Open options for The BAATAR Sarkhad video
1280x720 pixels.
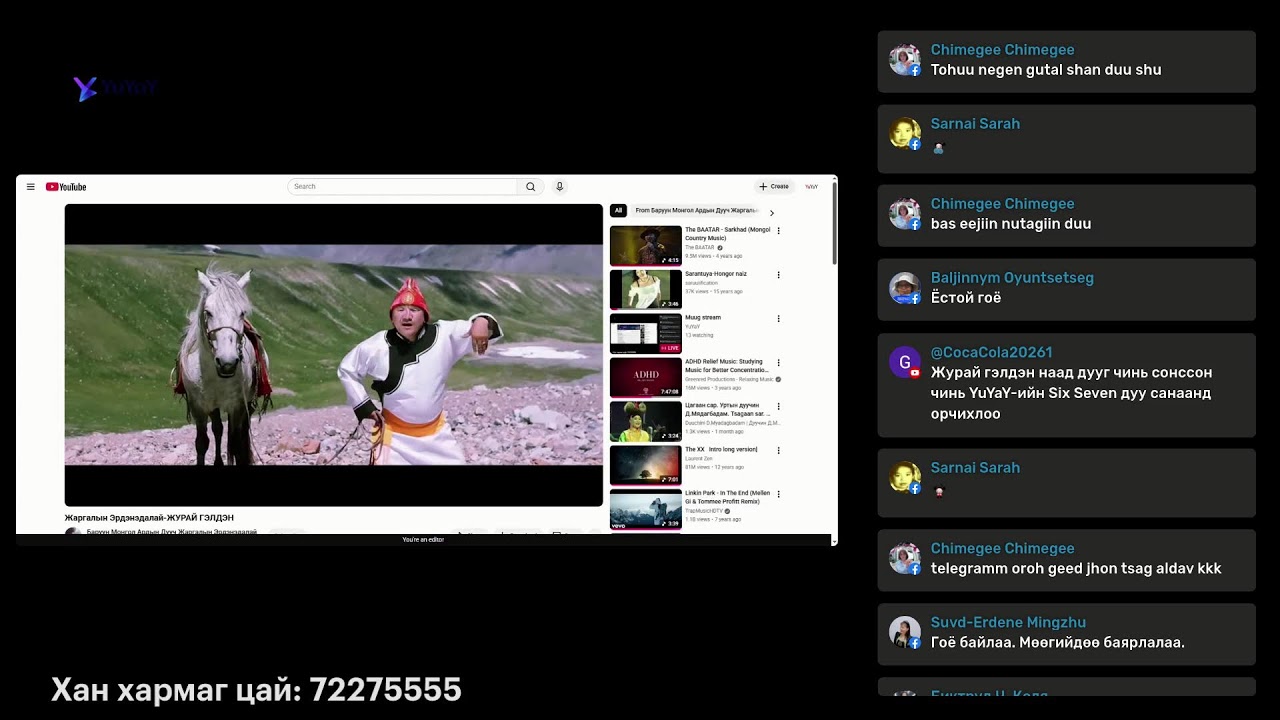[x=779, y=231]
